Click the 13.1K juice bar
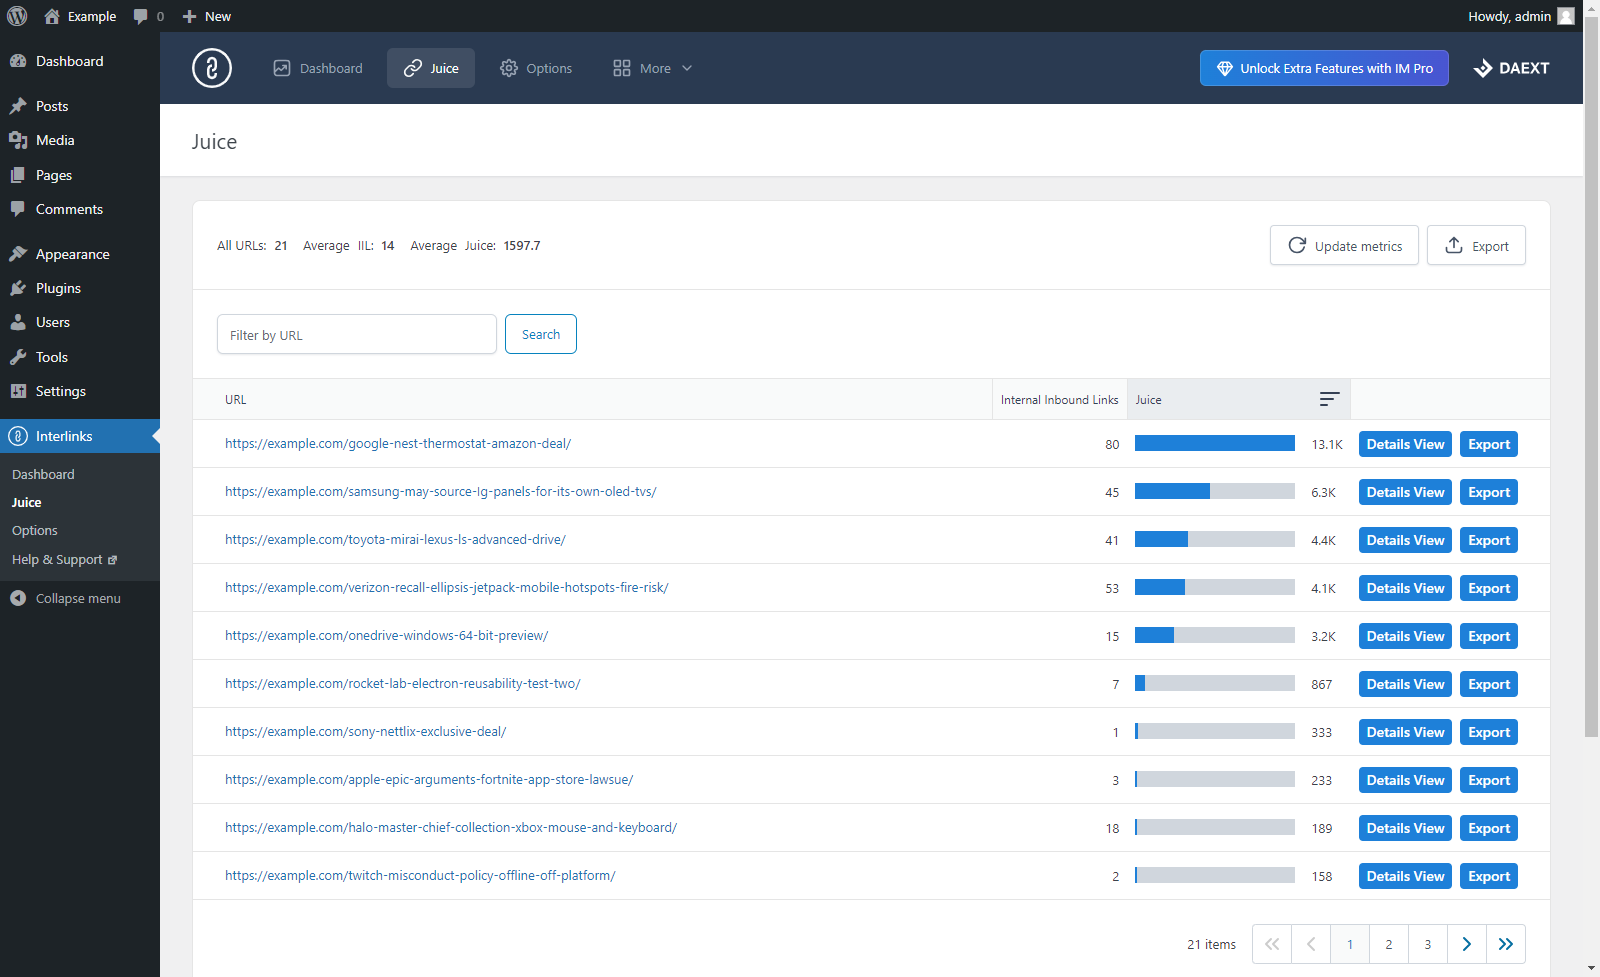 [1215, 443]
